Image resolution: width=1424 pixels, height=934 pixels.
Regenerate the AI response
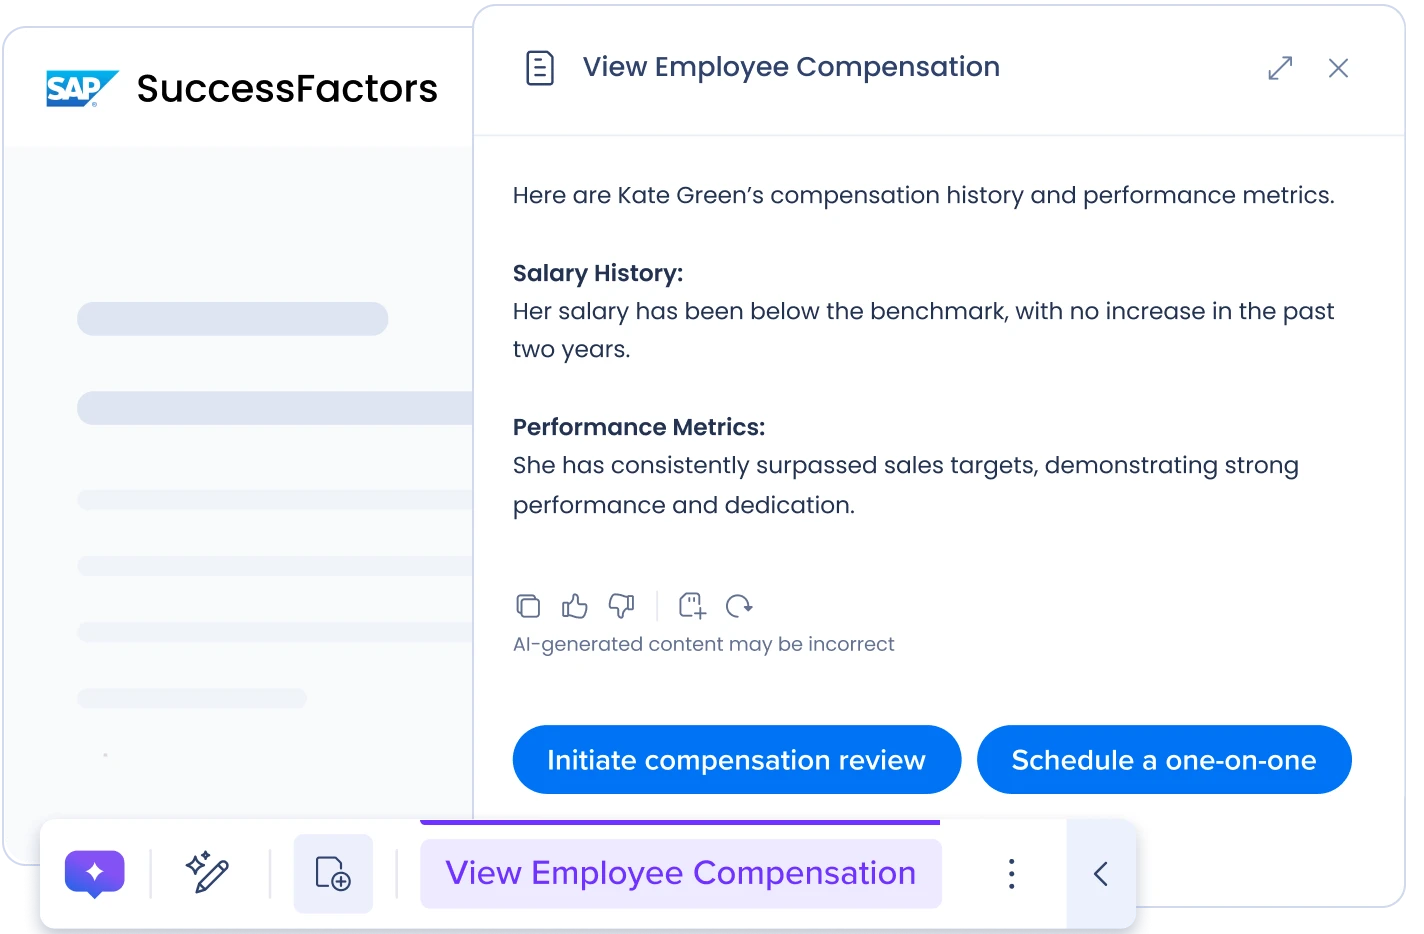(739, 605)
